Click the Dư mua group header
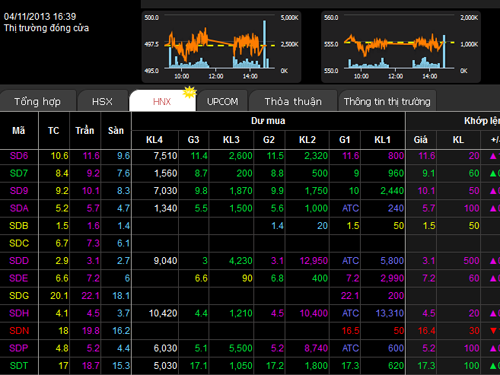The image size is (500, 375). [268, 121]
